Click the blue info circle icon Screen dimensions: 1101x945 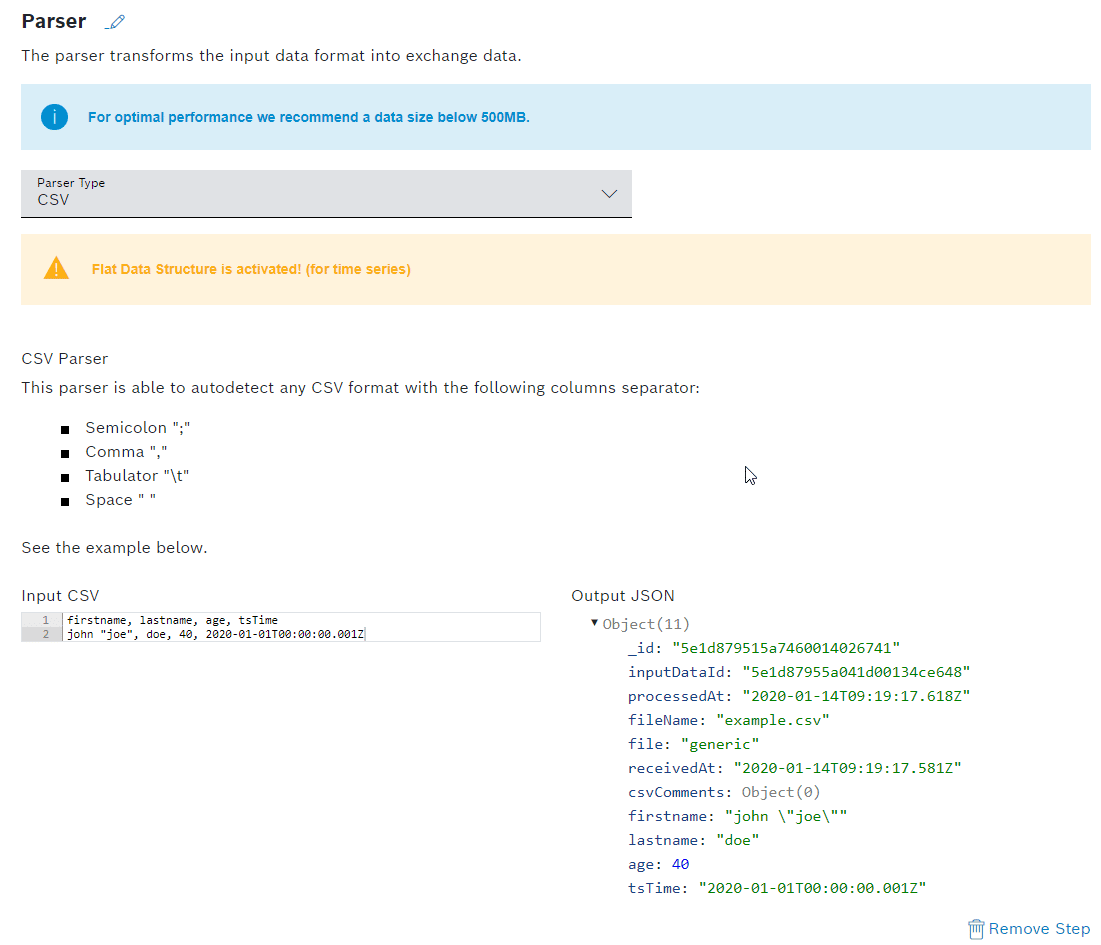tap(55, 117)
